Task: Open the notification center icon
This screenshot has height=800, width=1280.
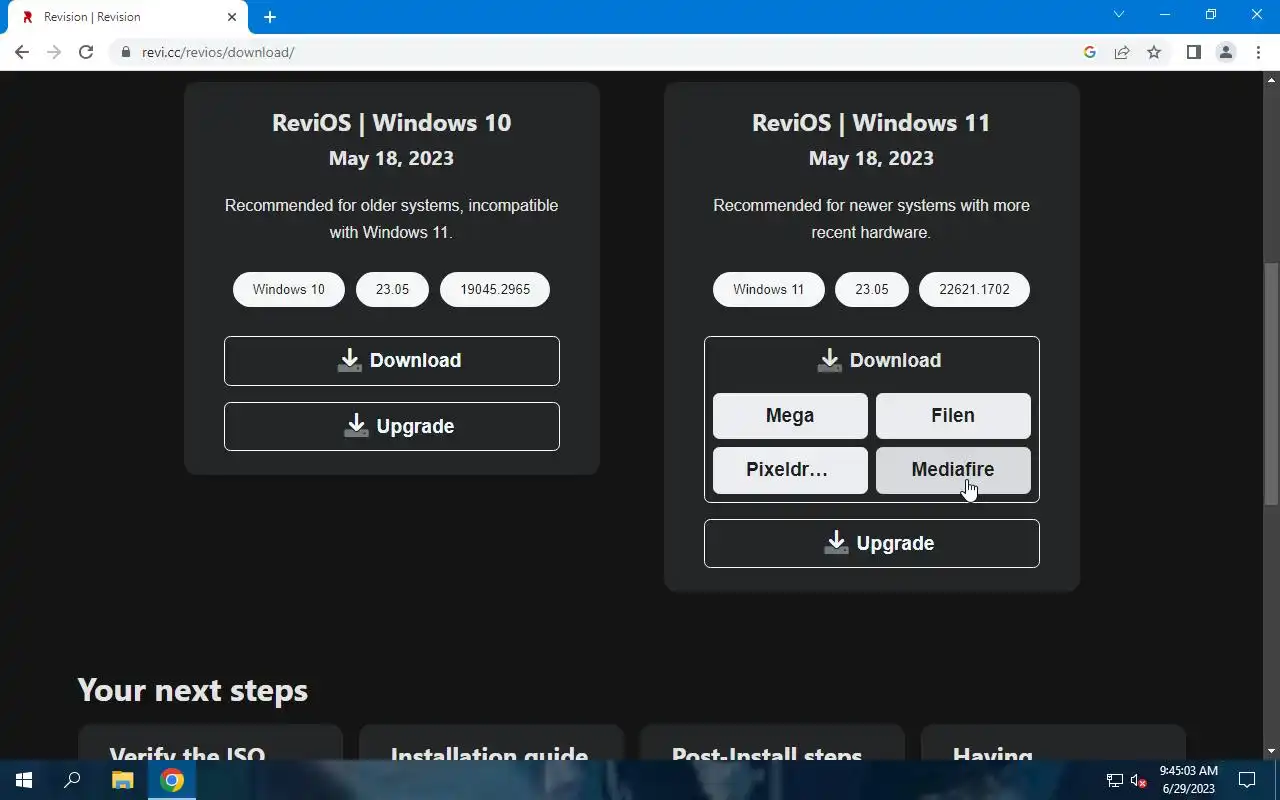Action: [1247, 780]
